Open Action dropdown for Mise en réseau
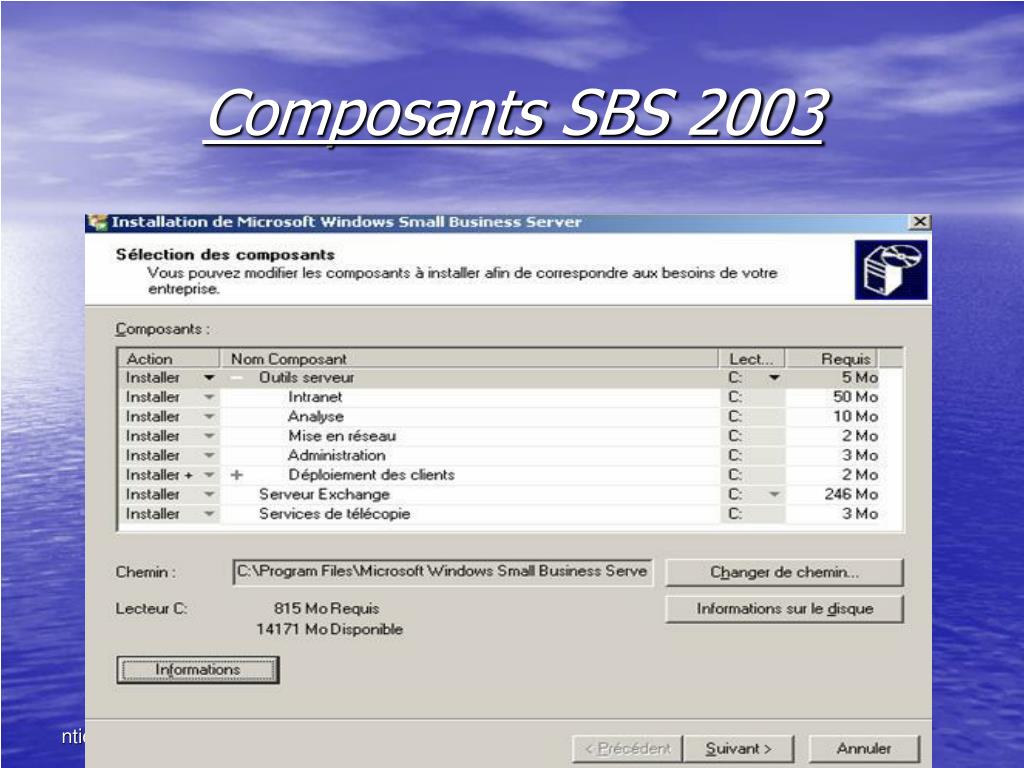This screenshot has width=1024, height=768. [209, 436]
